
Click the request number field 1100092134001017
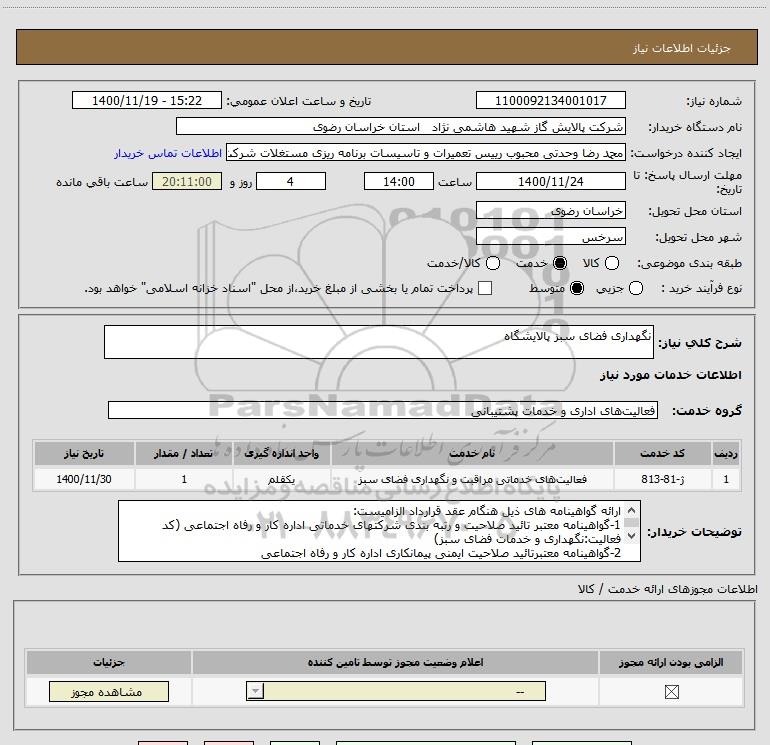click(550, 101)
